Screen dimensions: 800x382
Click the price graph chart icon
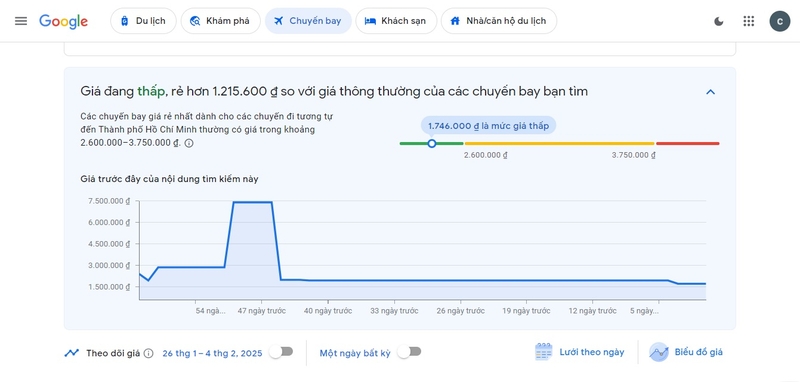(659, 352)
